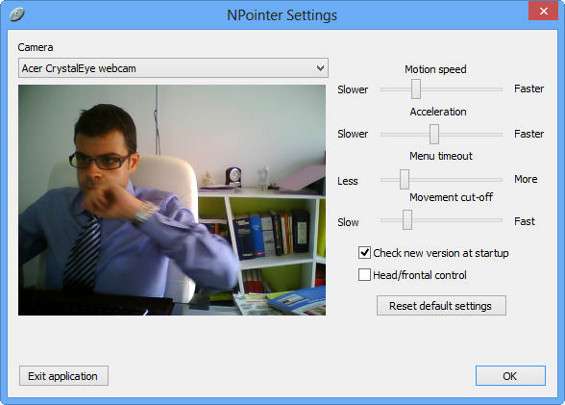Image resolution: width=565 pixels, height=405 pixels.
Task: Click the NPointer Settings title bar
Action: pos(282,15)
